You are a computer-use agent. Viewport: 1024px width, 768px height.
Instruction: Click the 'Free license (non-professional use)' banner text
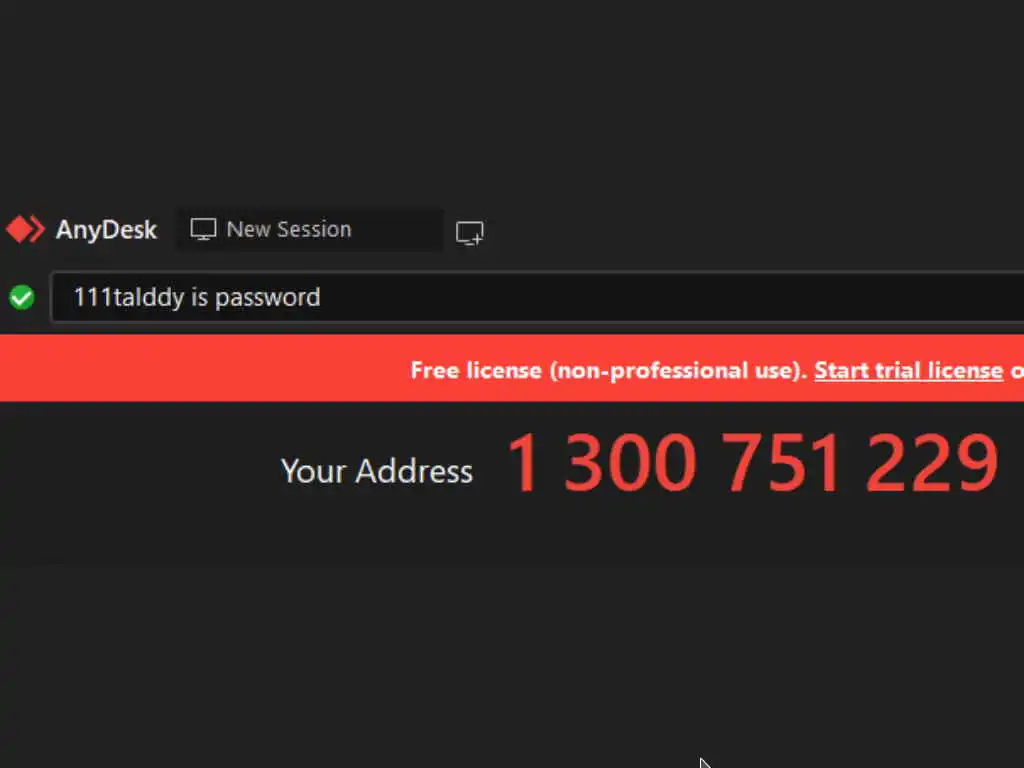609,370
